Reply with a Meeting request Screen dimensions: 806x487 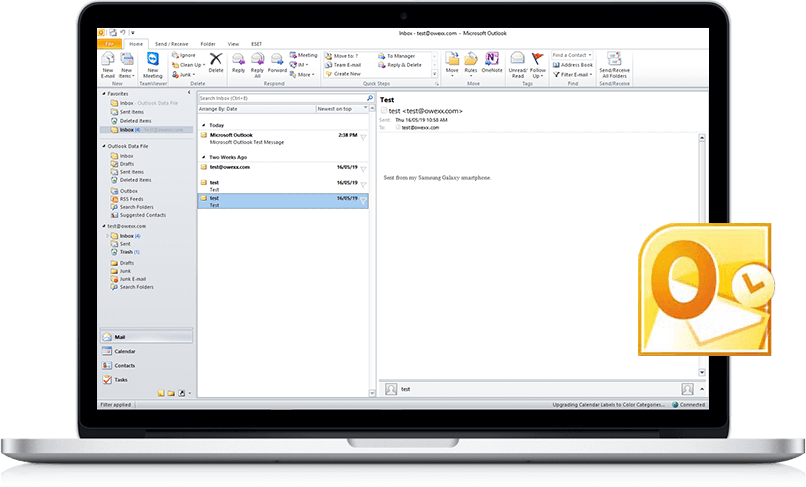[303, 55]
